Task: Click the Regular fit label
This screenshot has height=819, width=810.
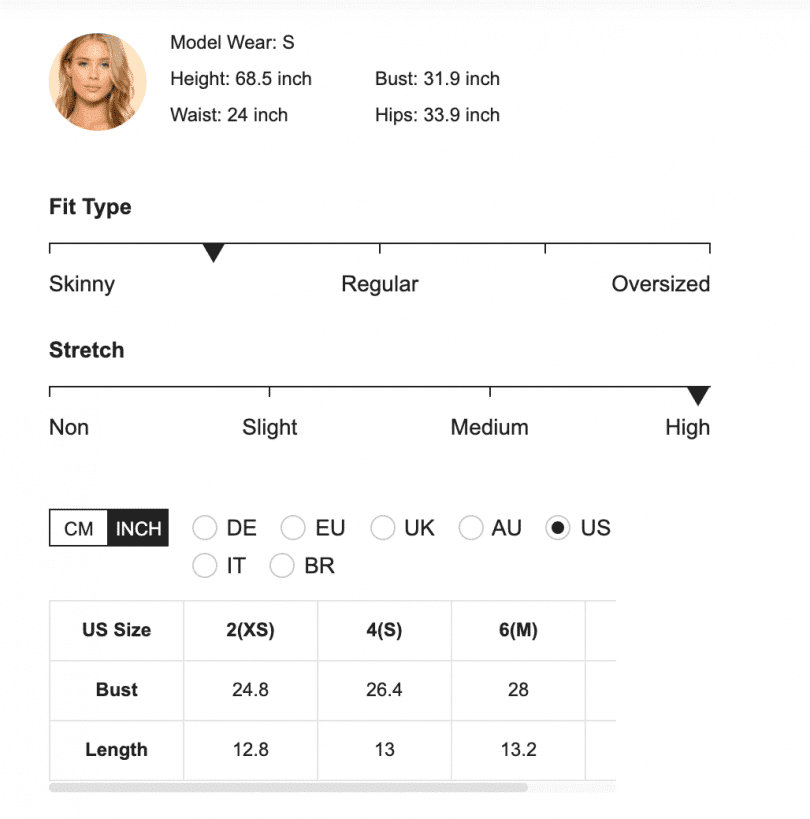Action: [380, 284]
